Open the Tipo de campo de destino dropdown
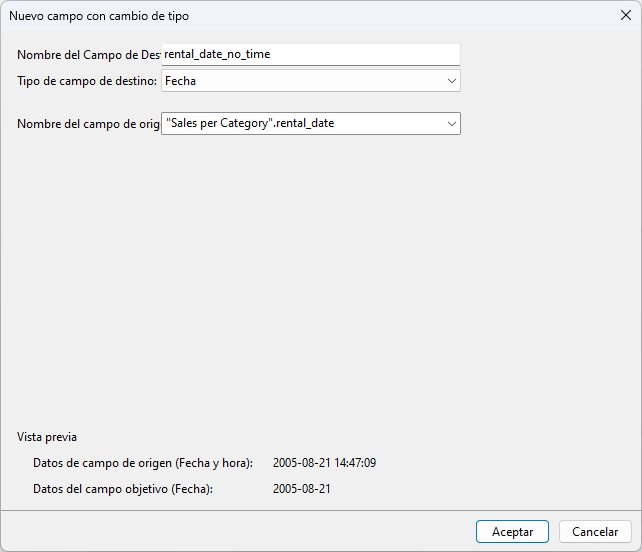This screenshot has height=552, width=642. pos(311,81)
